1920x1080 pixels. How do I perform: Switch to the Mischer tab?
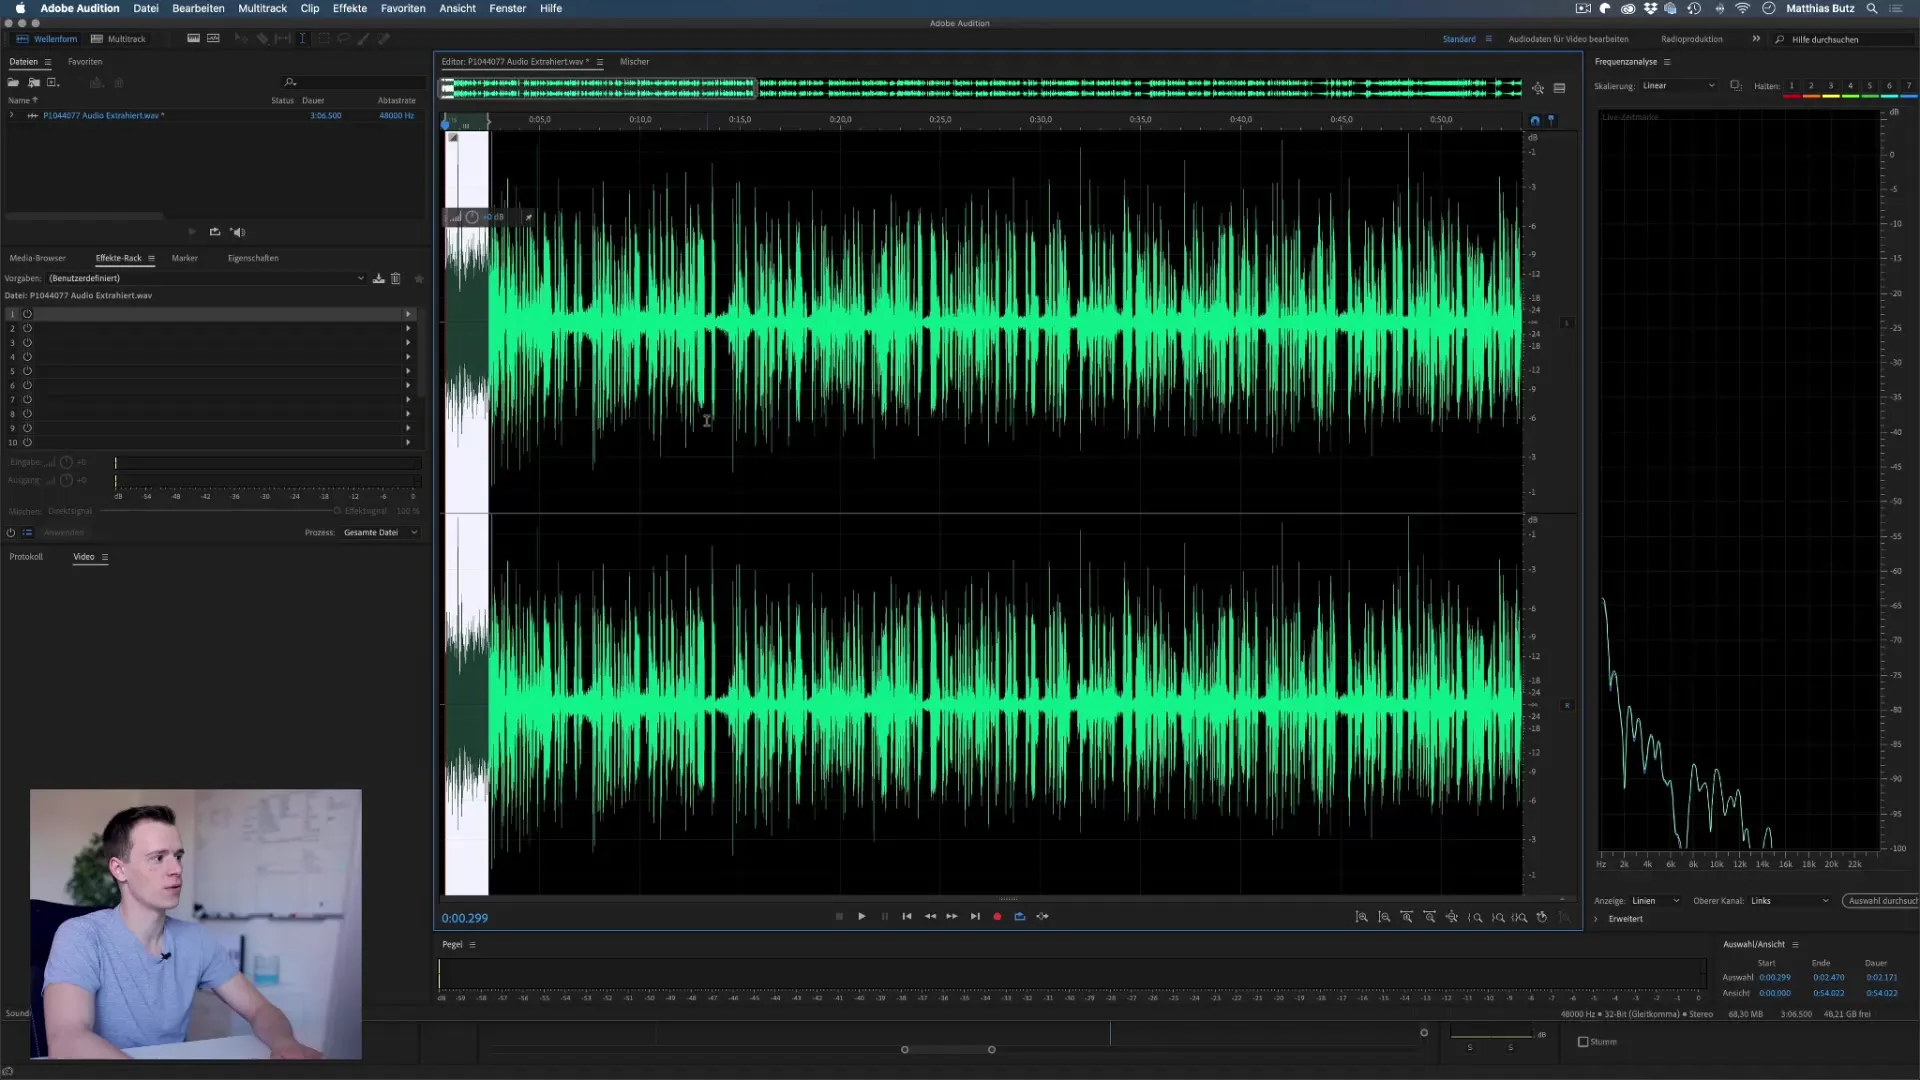tap(634, 62)
